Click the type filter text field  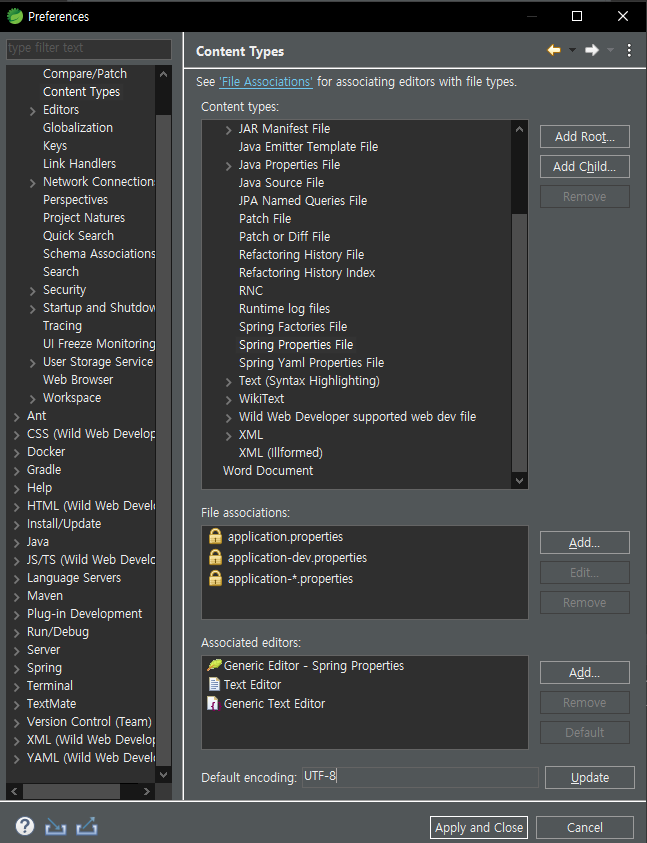tap(89, 48)
